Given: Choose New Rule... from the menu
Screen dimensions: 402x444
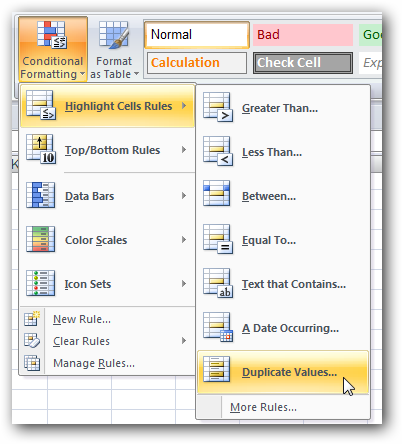Looking at the screenshot, I should click(107, 319).
